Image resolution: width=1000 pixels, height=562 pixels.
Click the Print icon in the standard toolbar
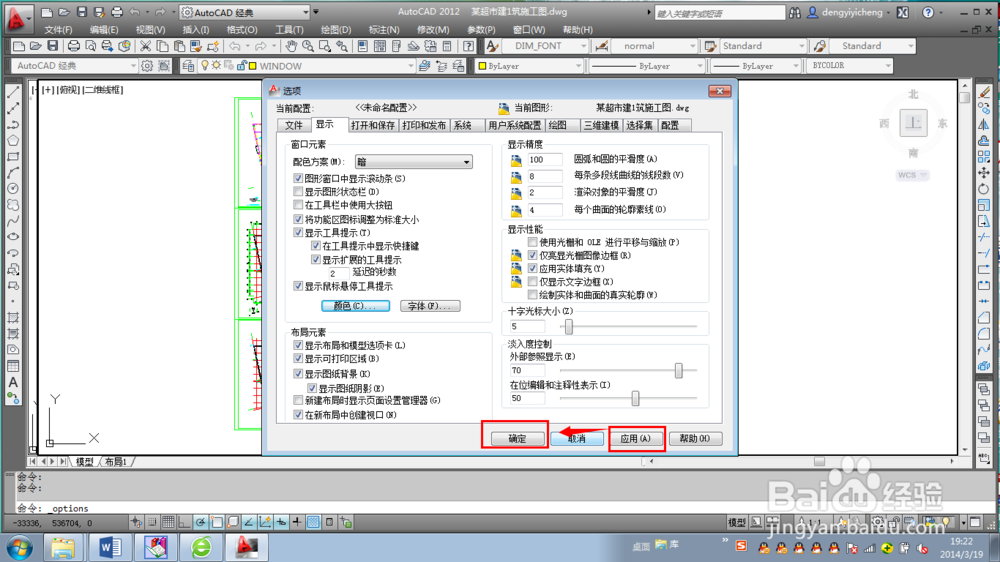(73, 46)
